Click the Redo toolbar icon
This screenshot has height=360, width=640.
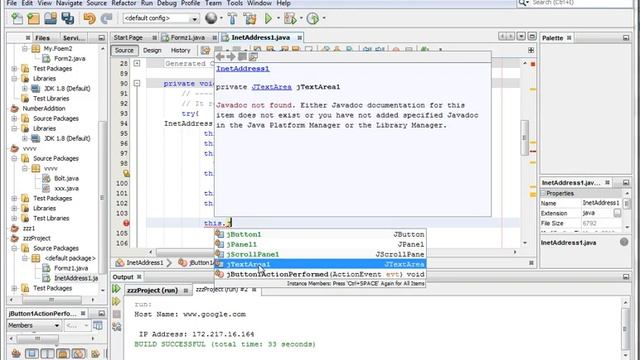coord(107,18)
